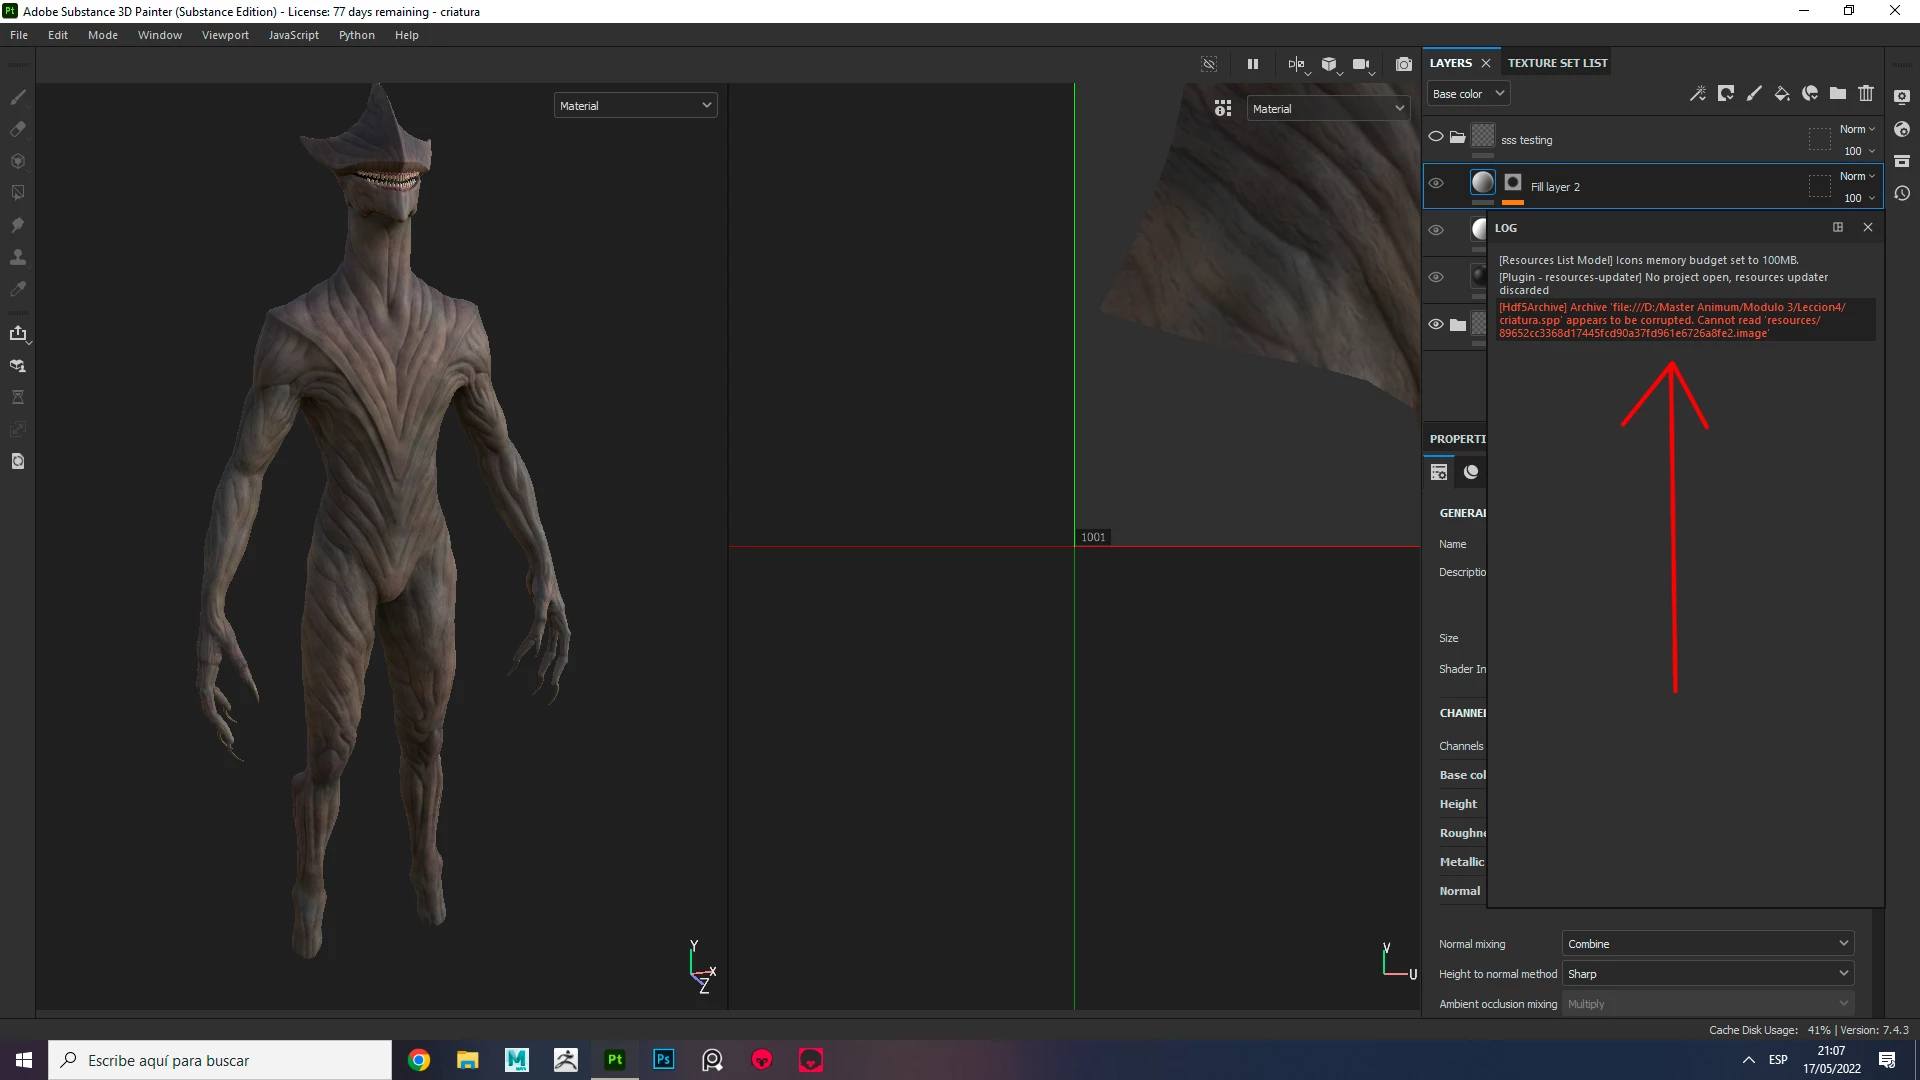Open the 3D viewport Material dropdown
The height and width of the screenshot is (1080, 1920).
point(635,106)
